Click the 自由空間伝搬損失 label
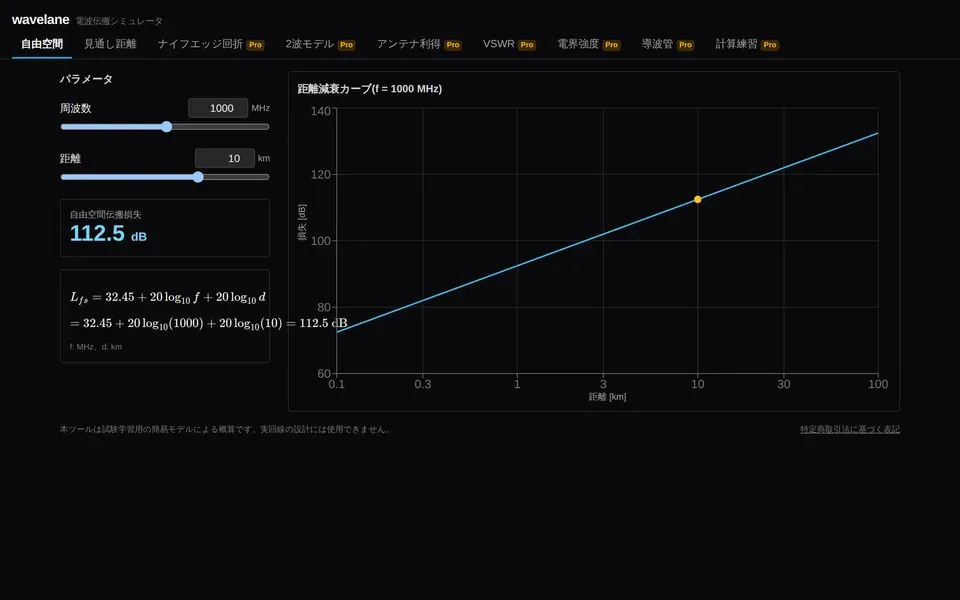 coord(106,214)
